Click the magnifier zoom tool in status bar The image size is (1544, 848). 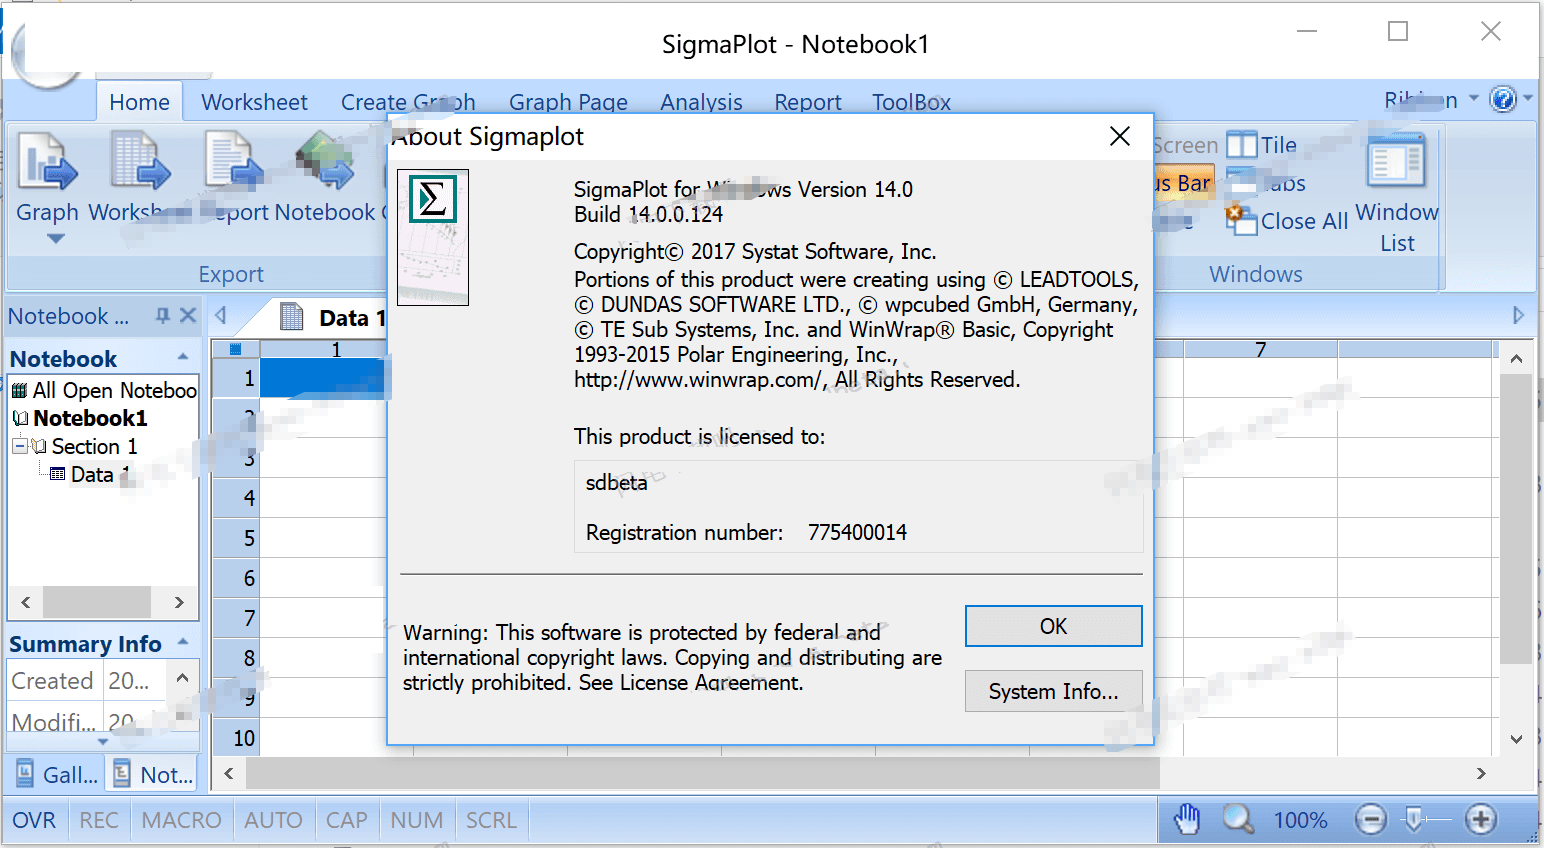[1238, 819]
